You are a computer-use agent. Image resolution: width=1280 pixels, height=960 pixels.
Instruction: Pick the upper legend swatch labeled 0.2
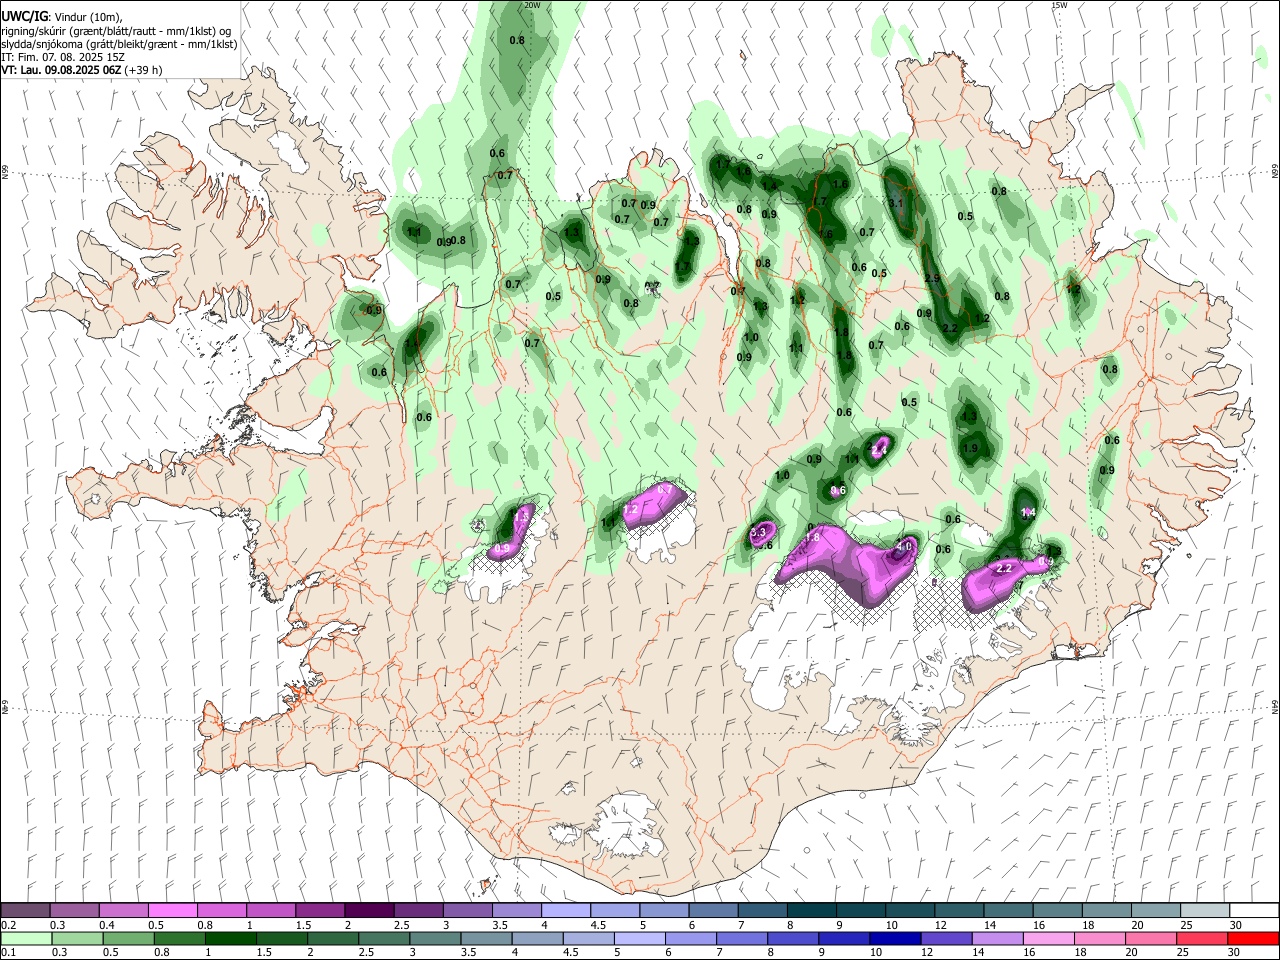pos(25,910)
